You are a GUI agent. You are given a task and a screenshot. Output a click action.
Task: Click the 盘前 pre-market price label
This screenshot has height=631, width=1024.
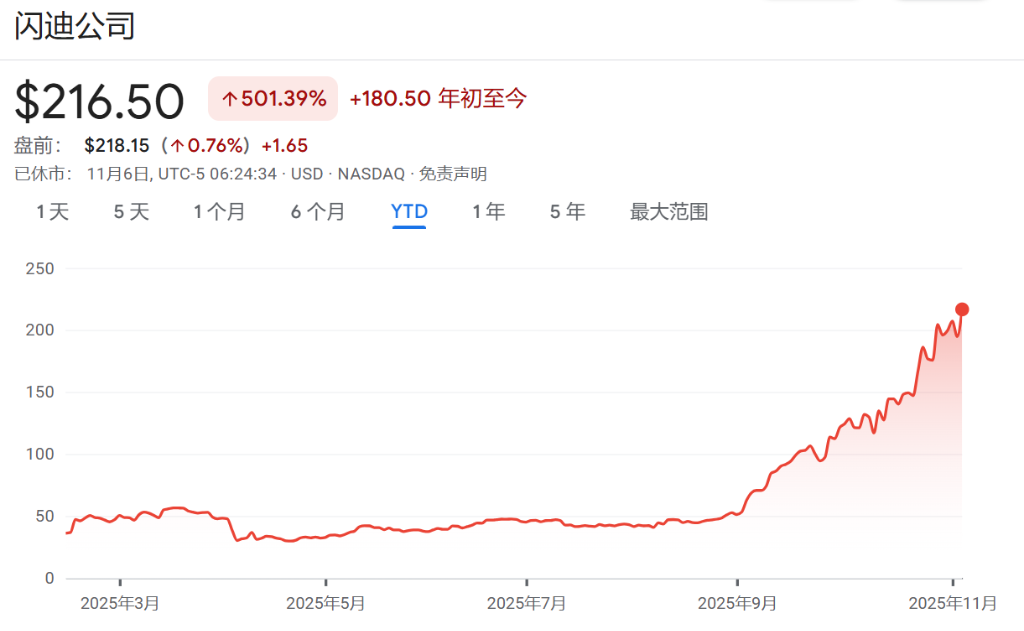click(x=34, y=145)
